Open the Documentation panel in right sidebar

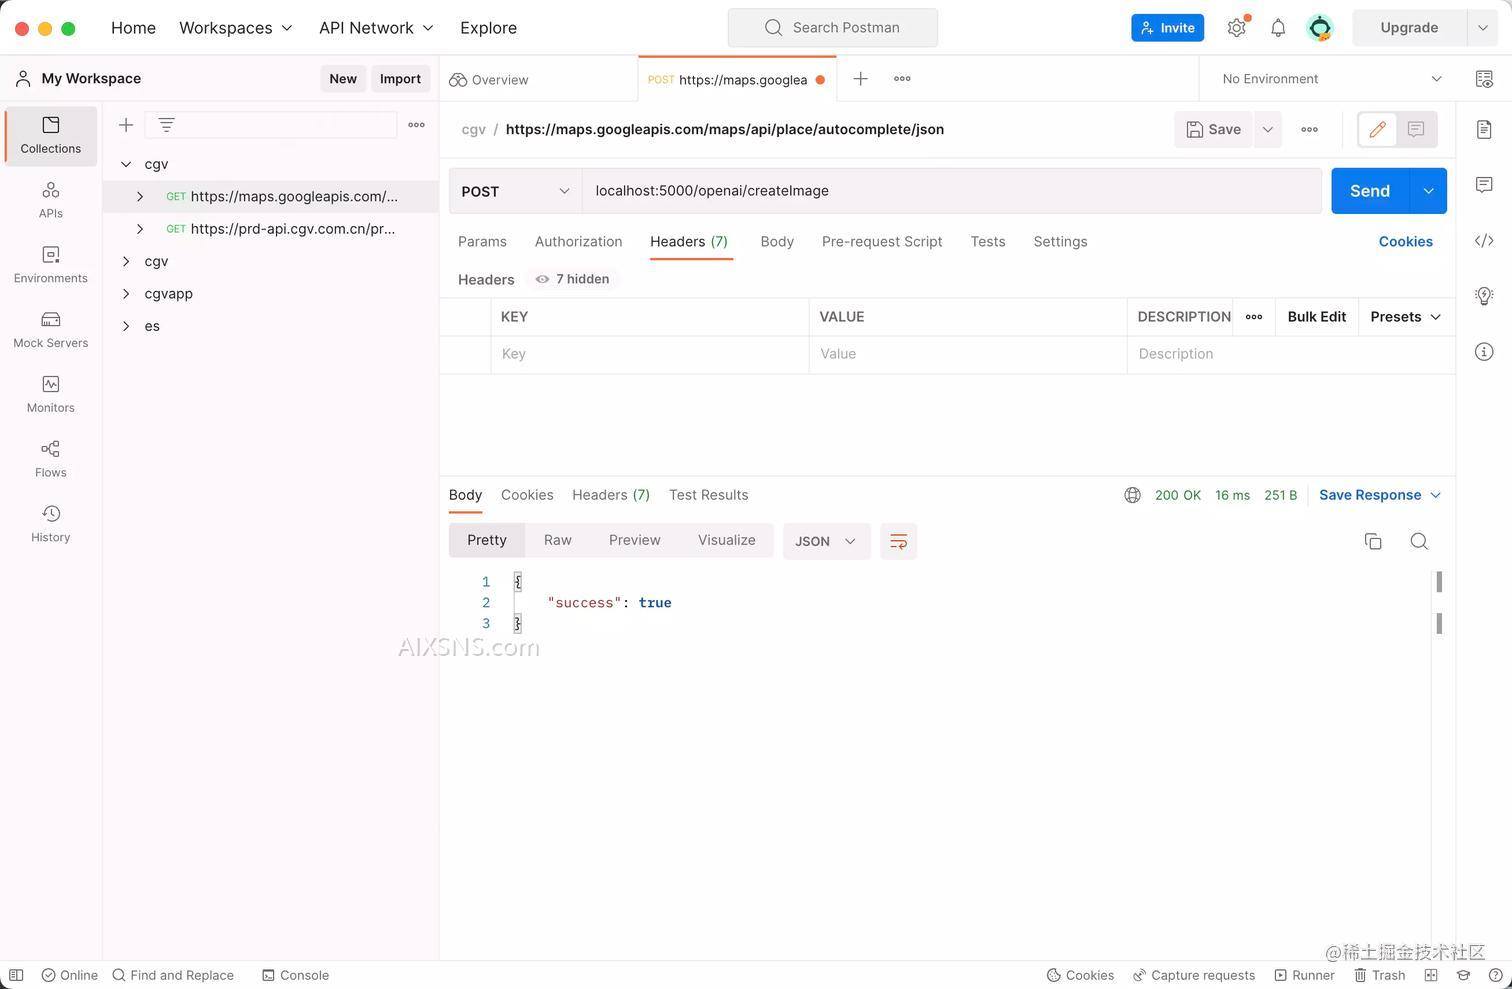[x=1484, y=129]
